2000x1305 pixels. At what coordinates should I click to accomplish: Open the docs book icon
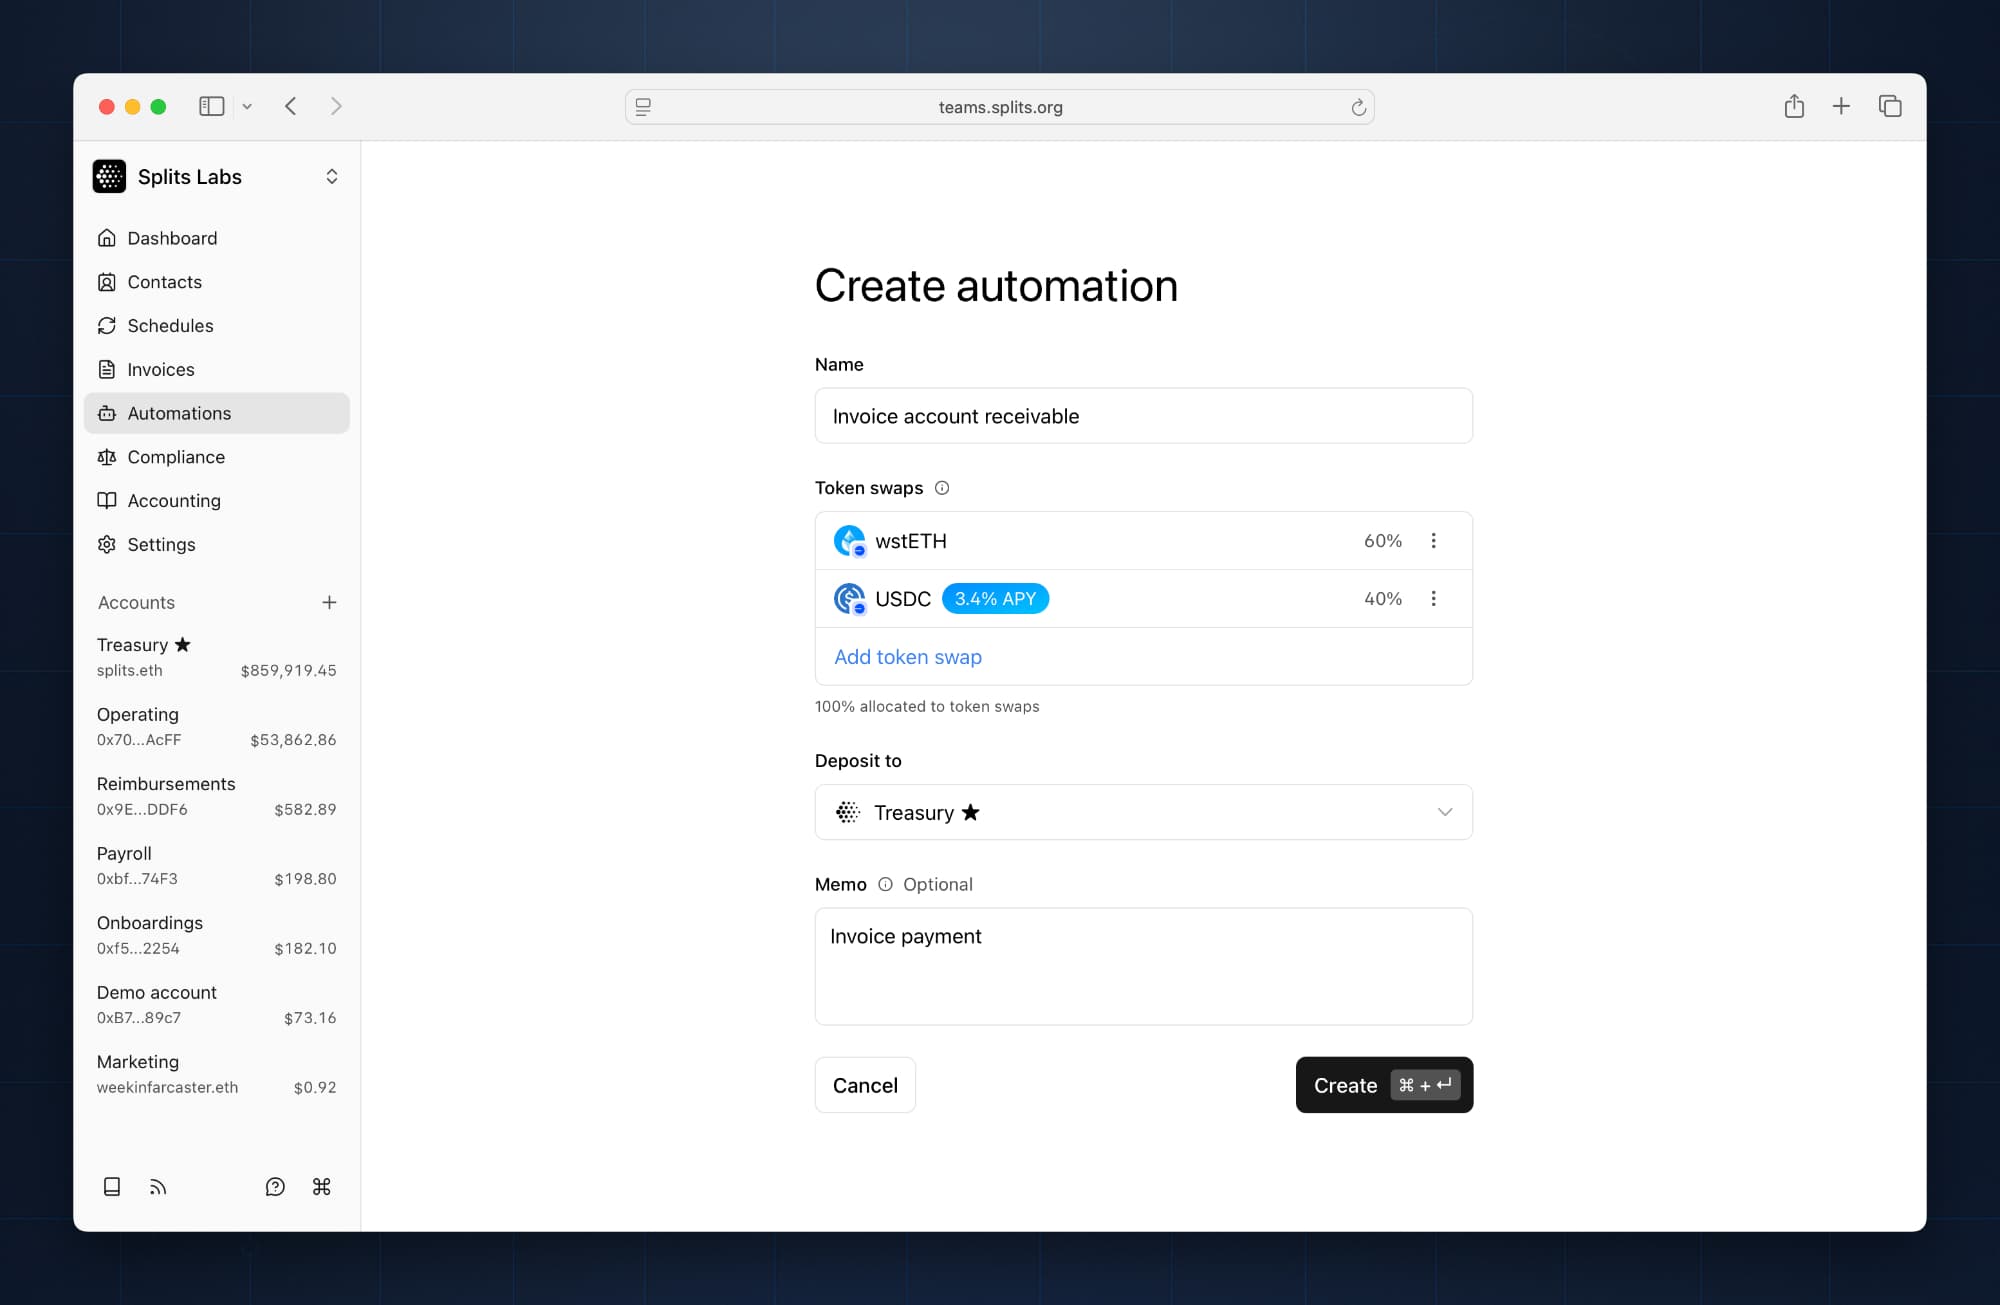tap(112, 1186)
